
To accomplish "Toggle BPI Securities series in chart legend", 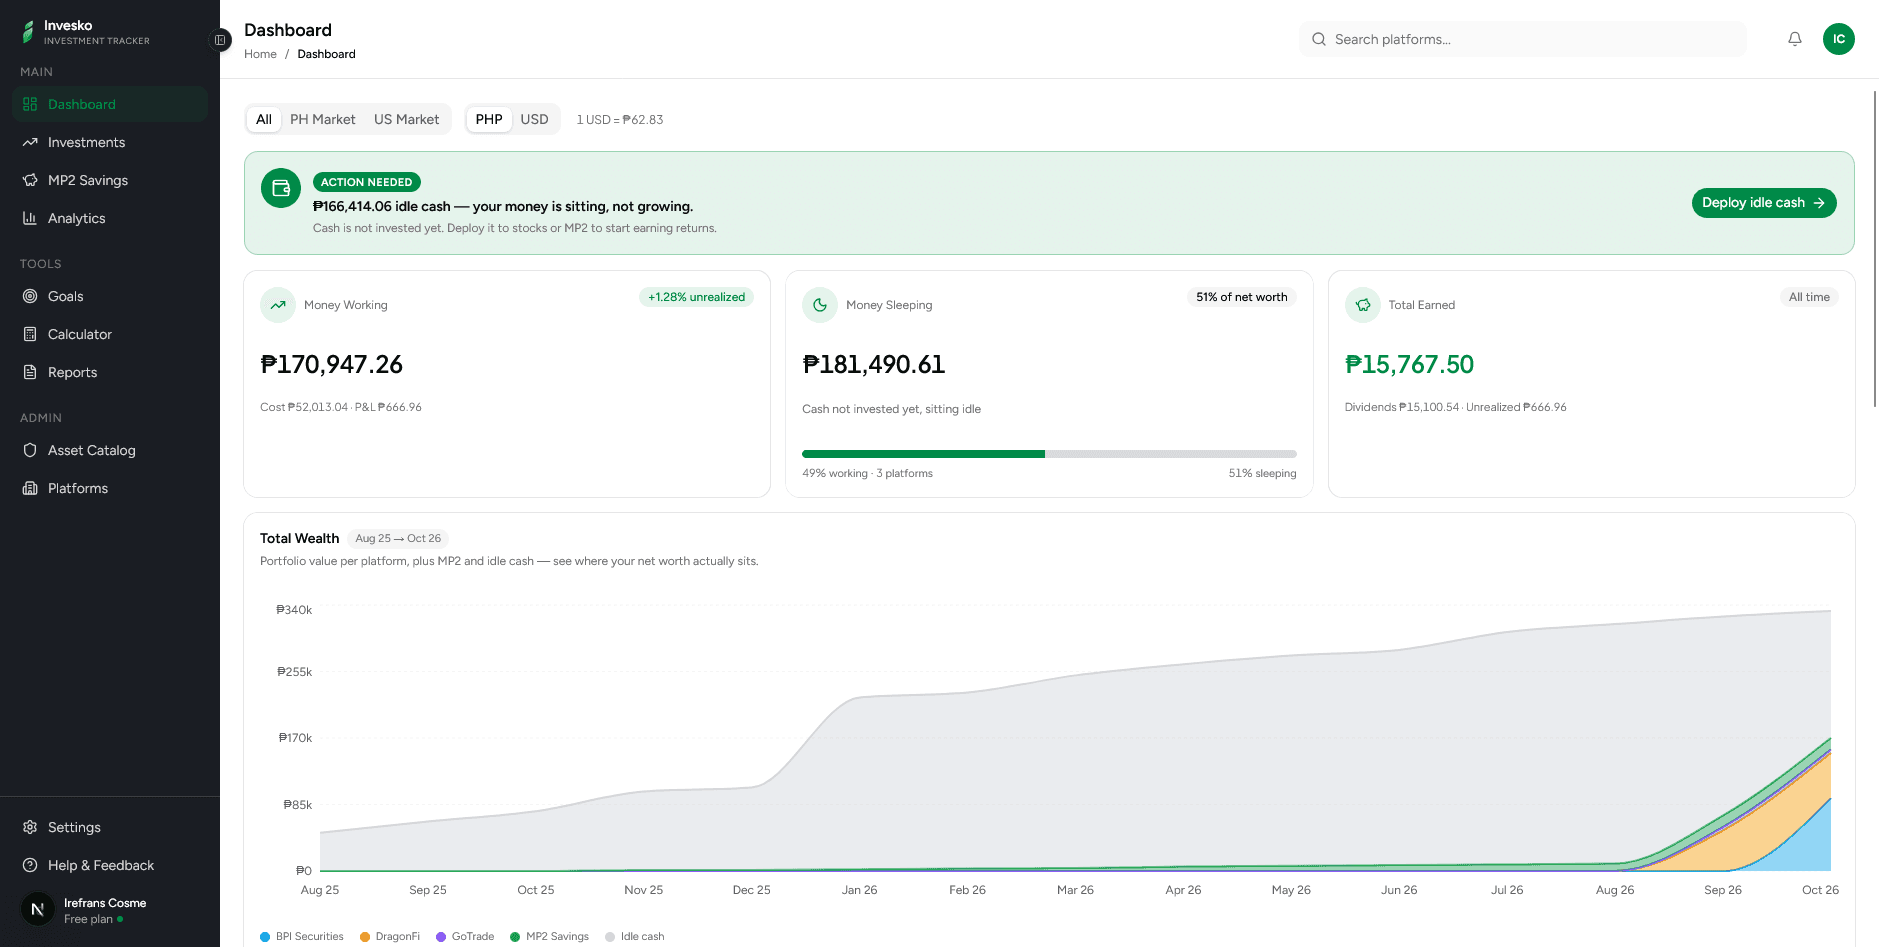I will (302, 937).
